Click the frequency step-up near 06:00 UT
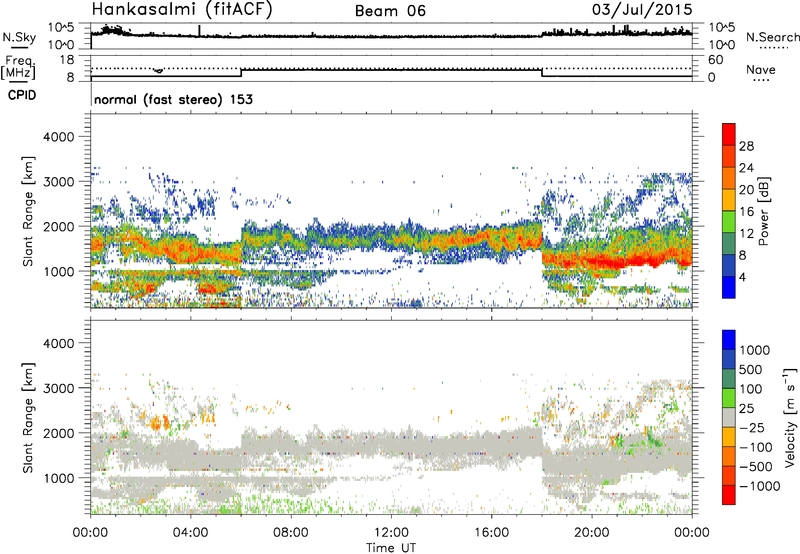 pos(241,73)
